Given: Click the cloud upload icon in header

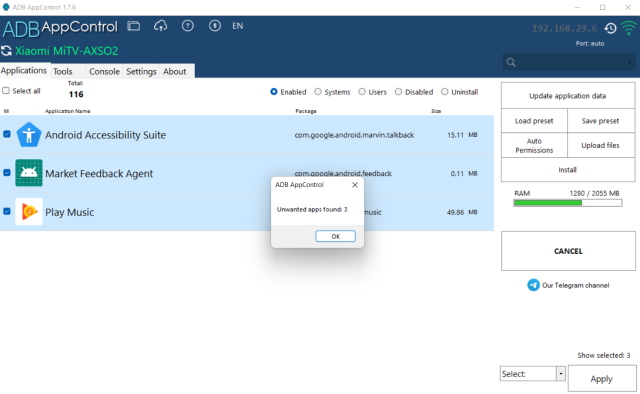Looking at the screenshot, I should [x=160, y=26].
